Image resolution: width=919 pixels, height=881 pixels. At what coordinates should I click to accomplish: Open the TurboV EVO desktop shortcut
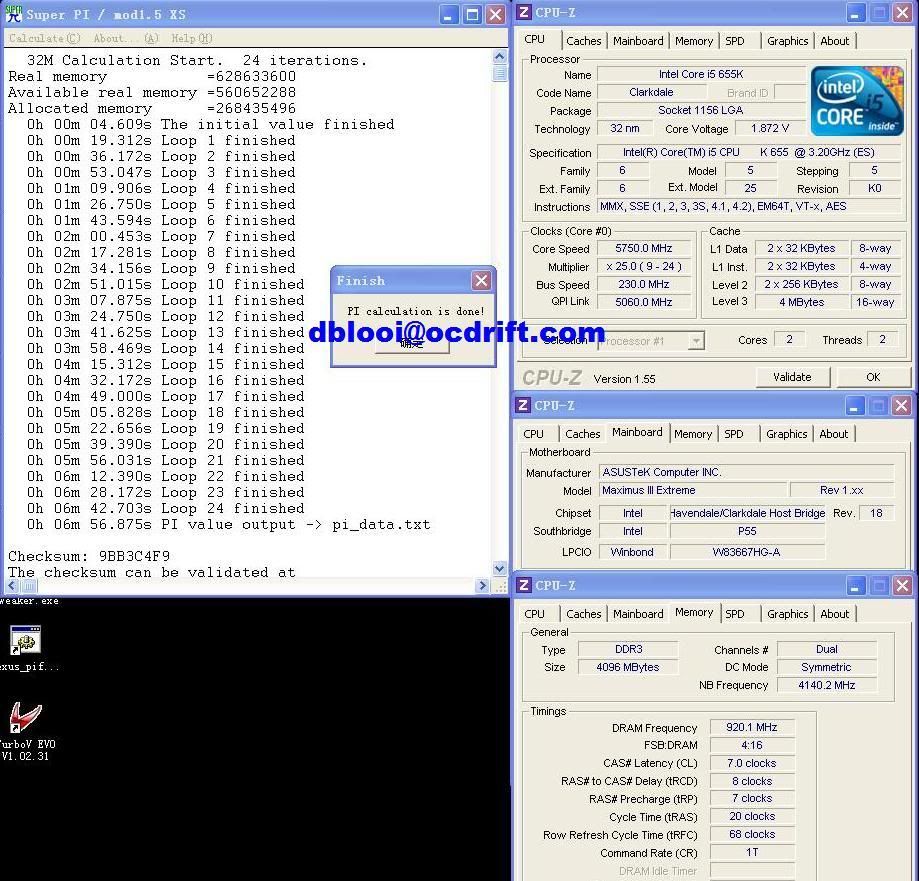point(24,718)
